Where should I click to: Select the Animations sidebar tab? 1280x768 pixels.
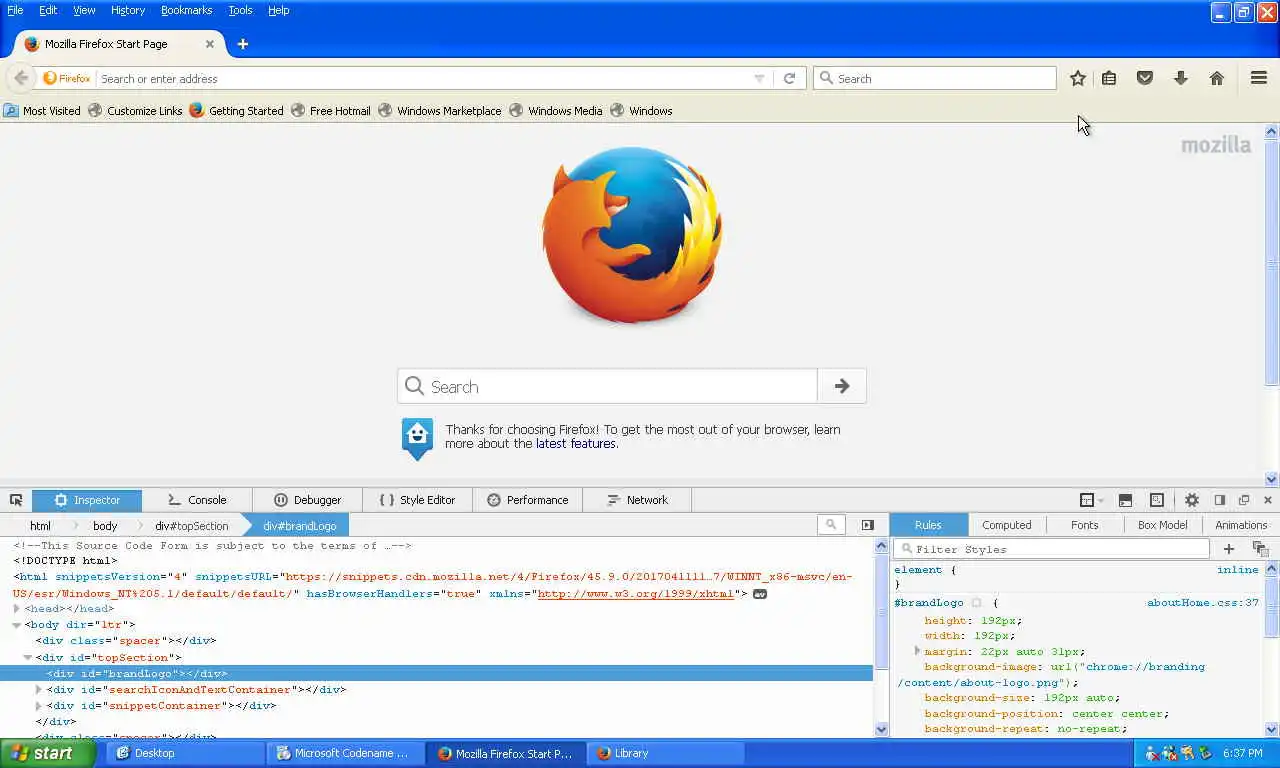coord(1241,525)
